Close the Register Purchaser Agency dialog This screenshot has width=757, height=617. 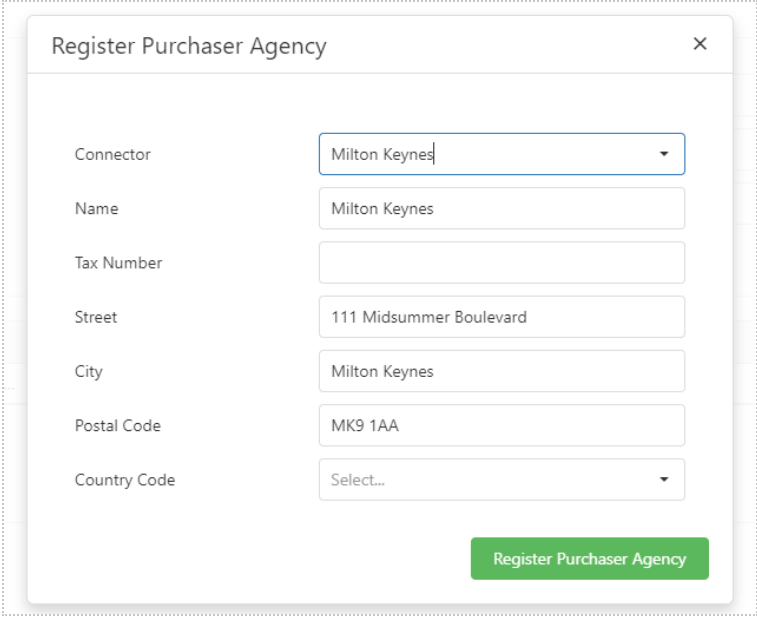pos(700,43)
